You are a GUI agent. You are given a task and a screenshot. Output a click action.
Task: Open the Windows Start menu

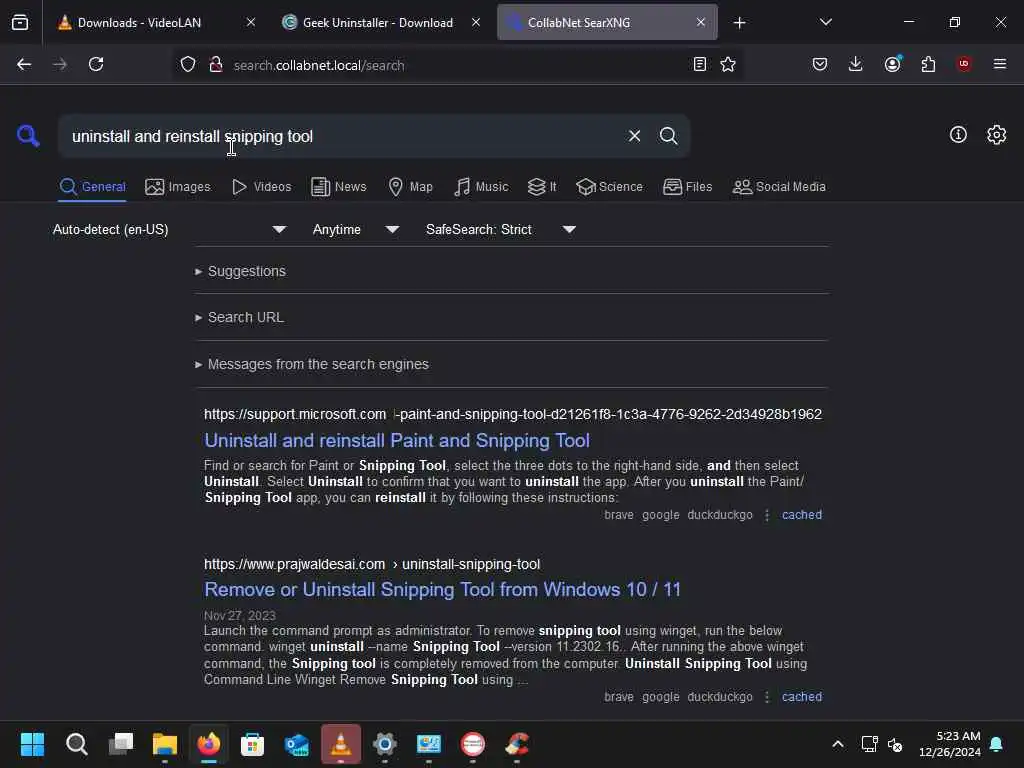(32, 744)
